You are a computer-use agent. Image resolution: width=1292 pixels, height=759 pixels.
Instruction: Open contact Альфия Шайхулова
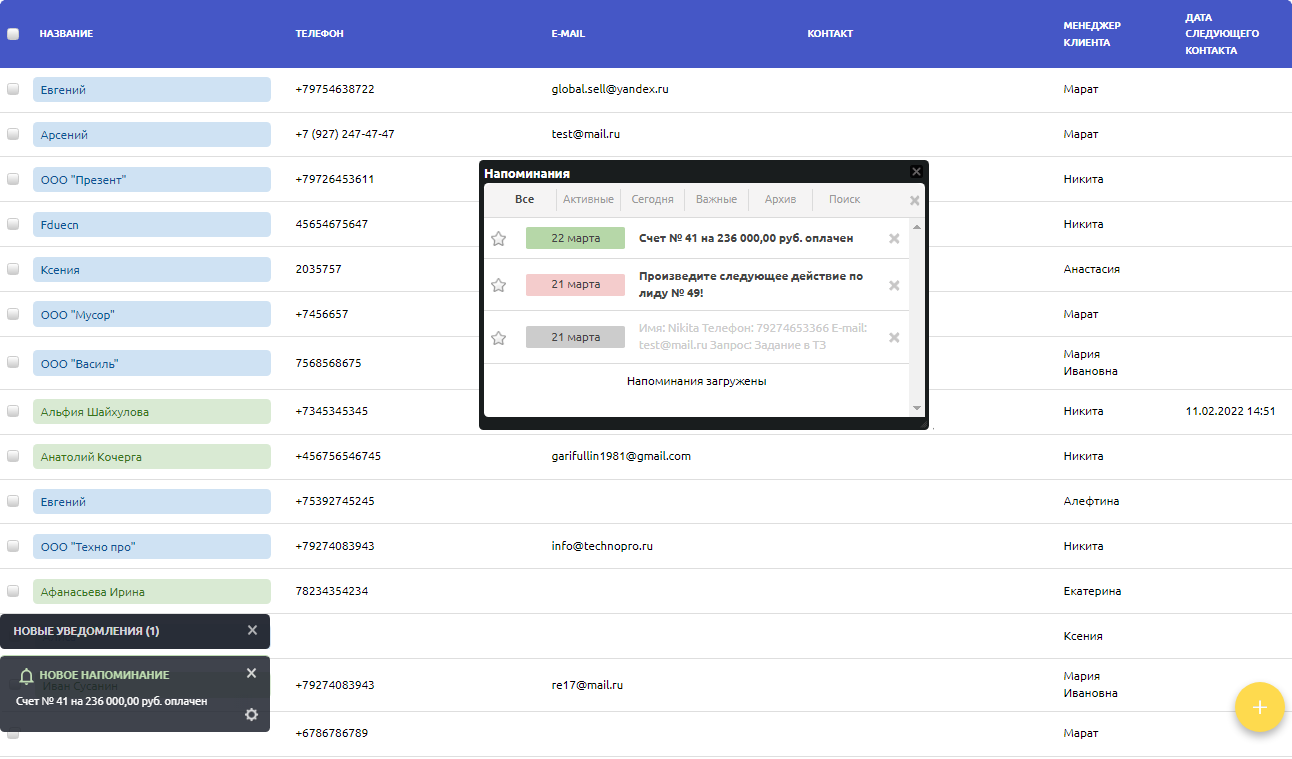tap(95, 412)
